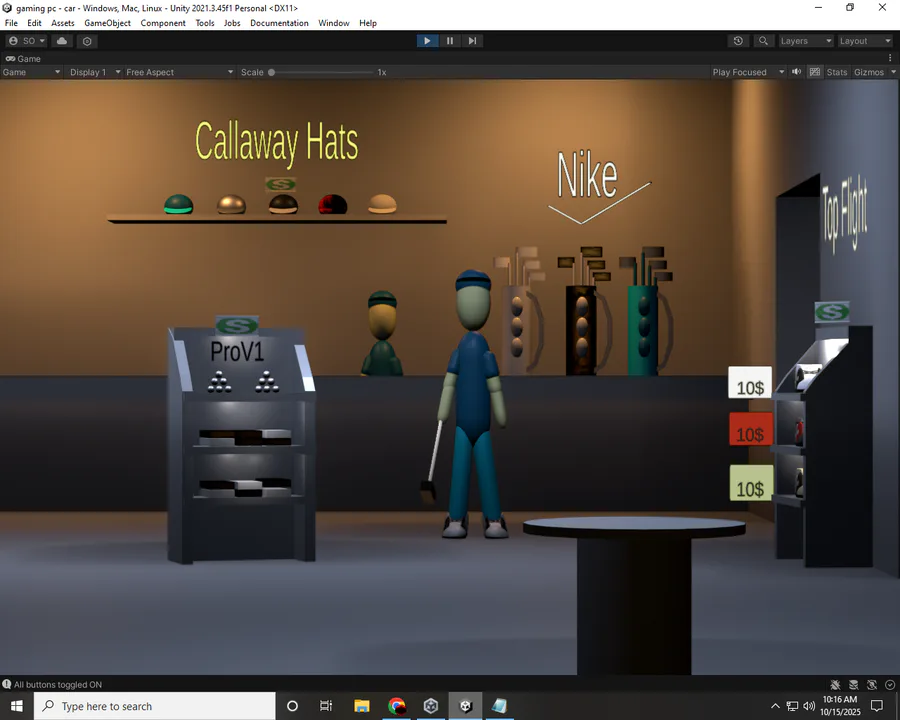Click the dollar sign above Callaway hats
Screen dimensions: 900x720
coord(281,184)
